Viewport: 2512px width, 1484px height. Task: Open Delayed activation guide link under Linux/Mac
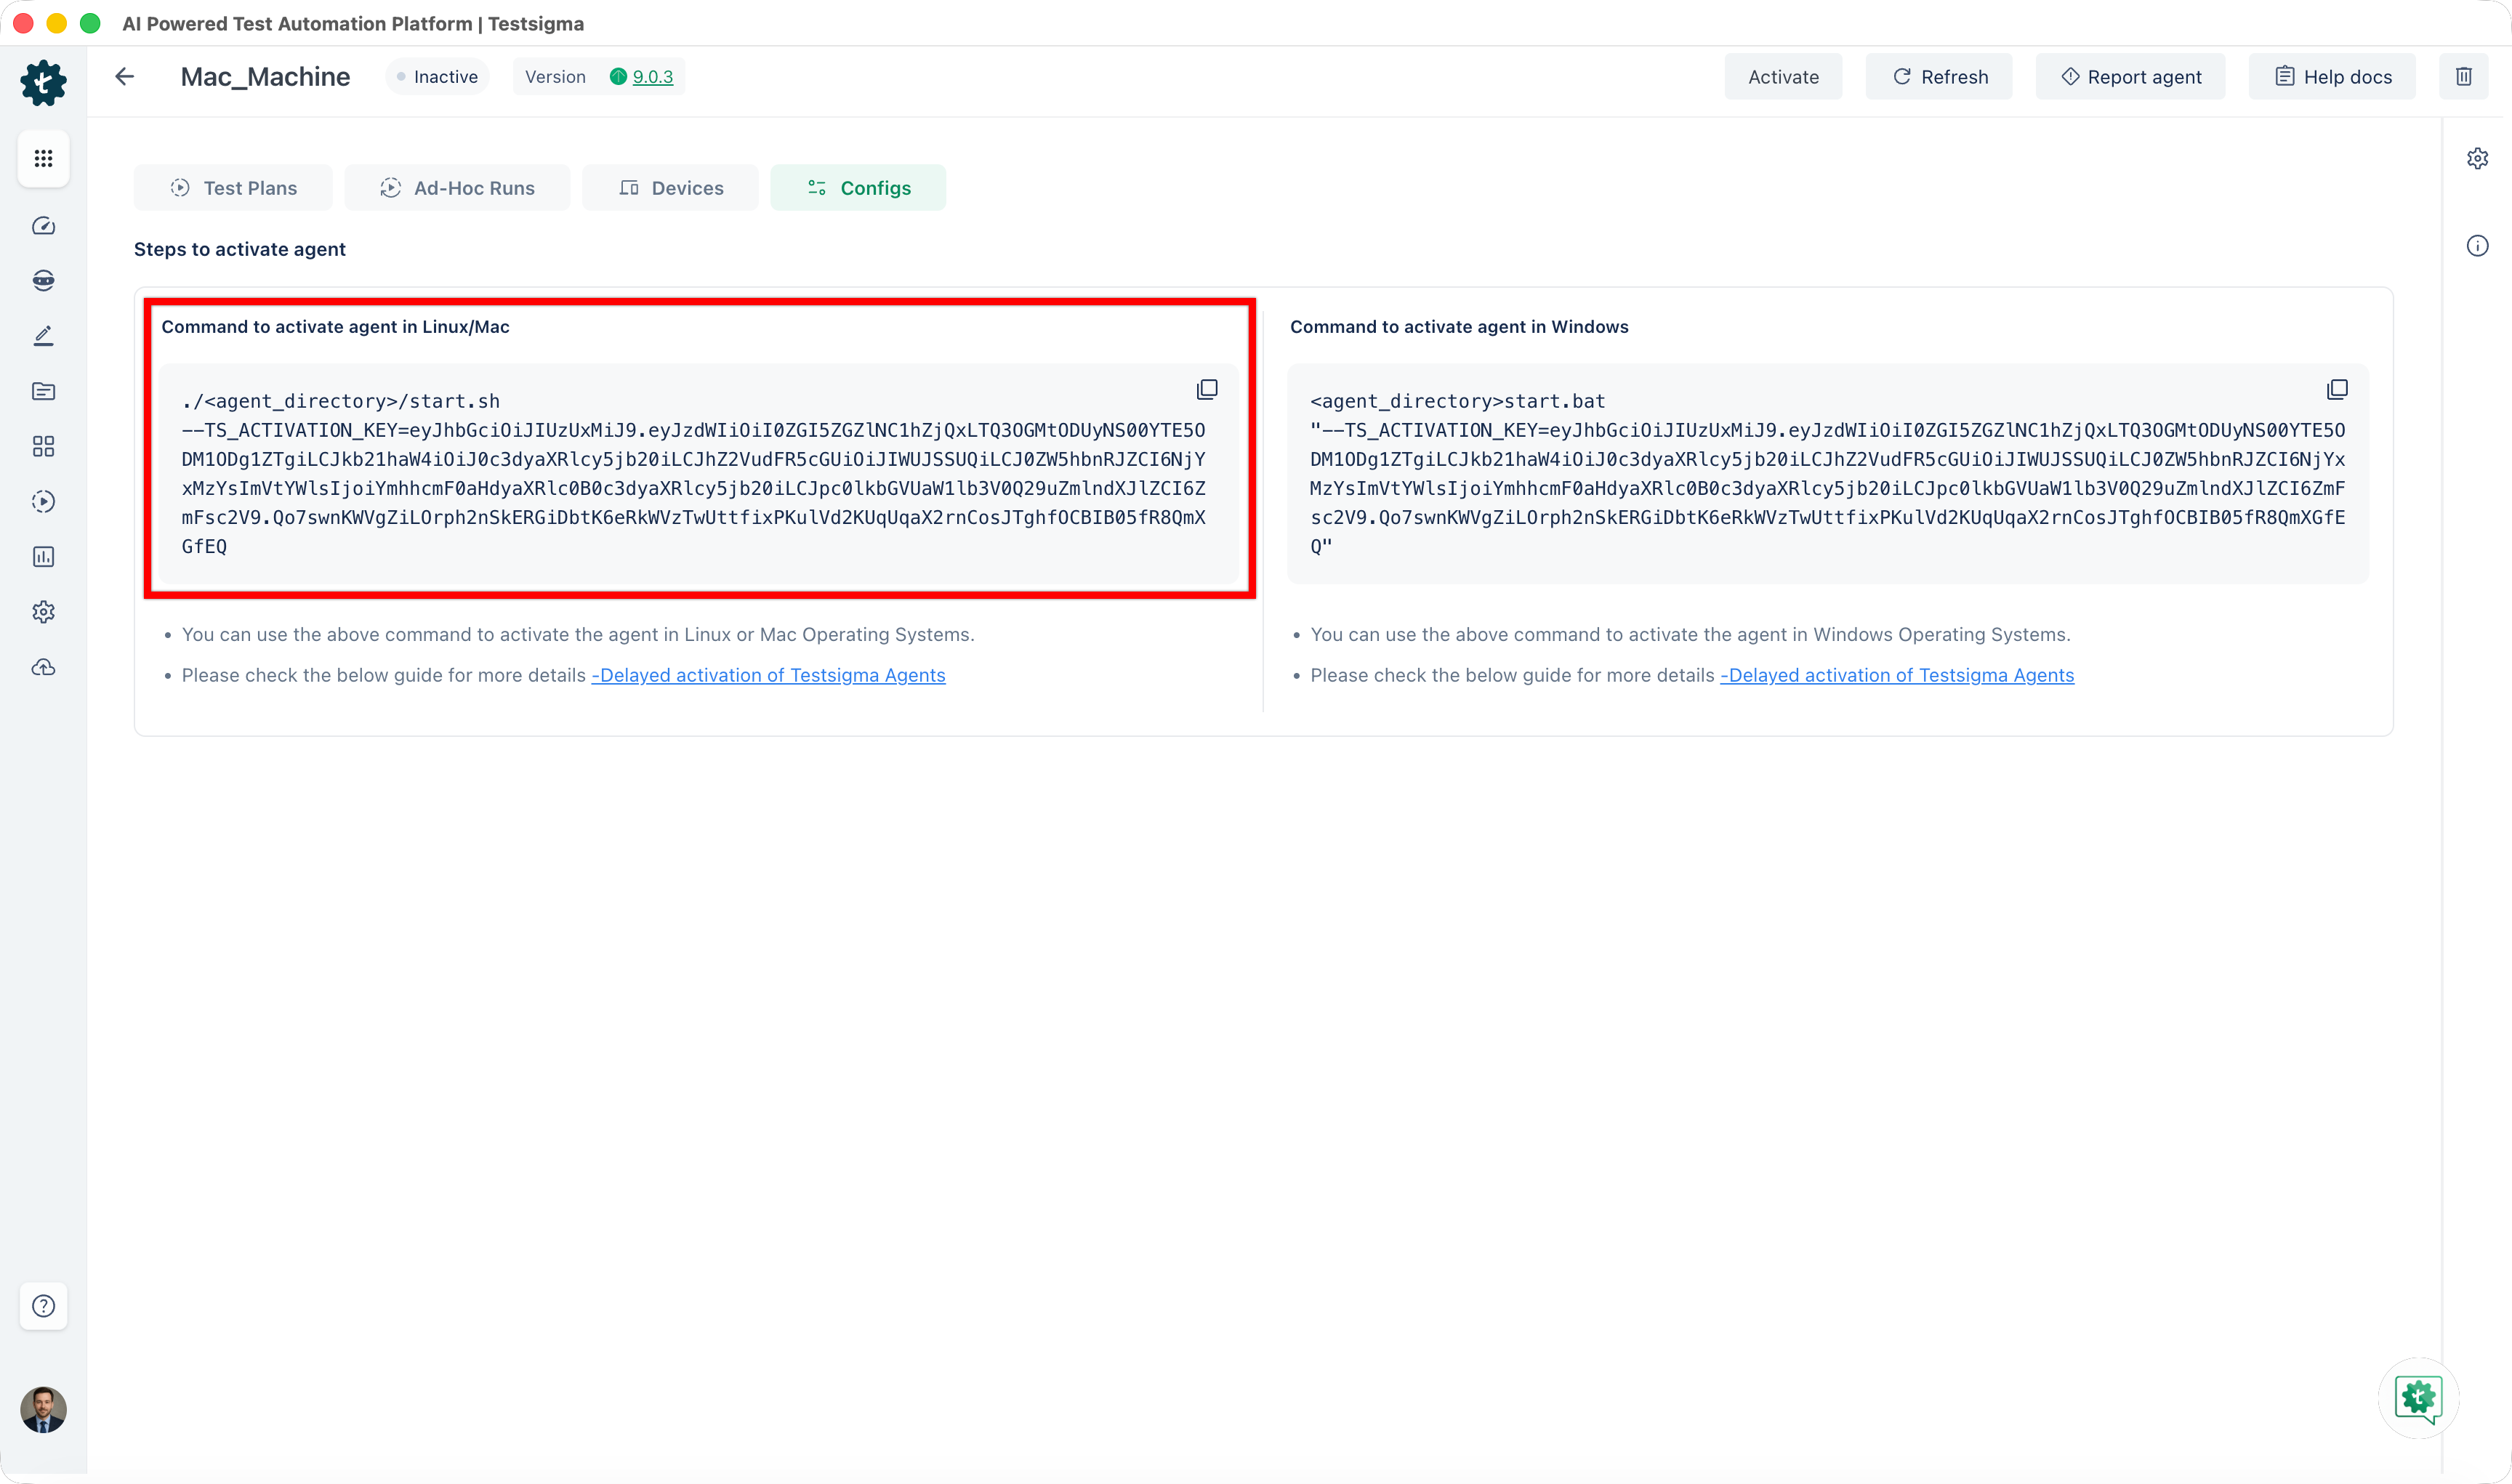(x=768, y=675)
